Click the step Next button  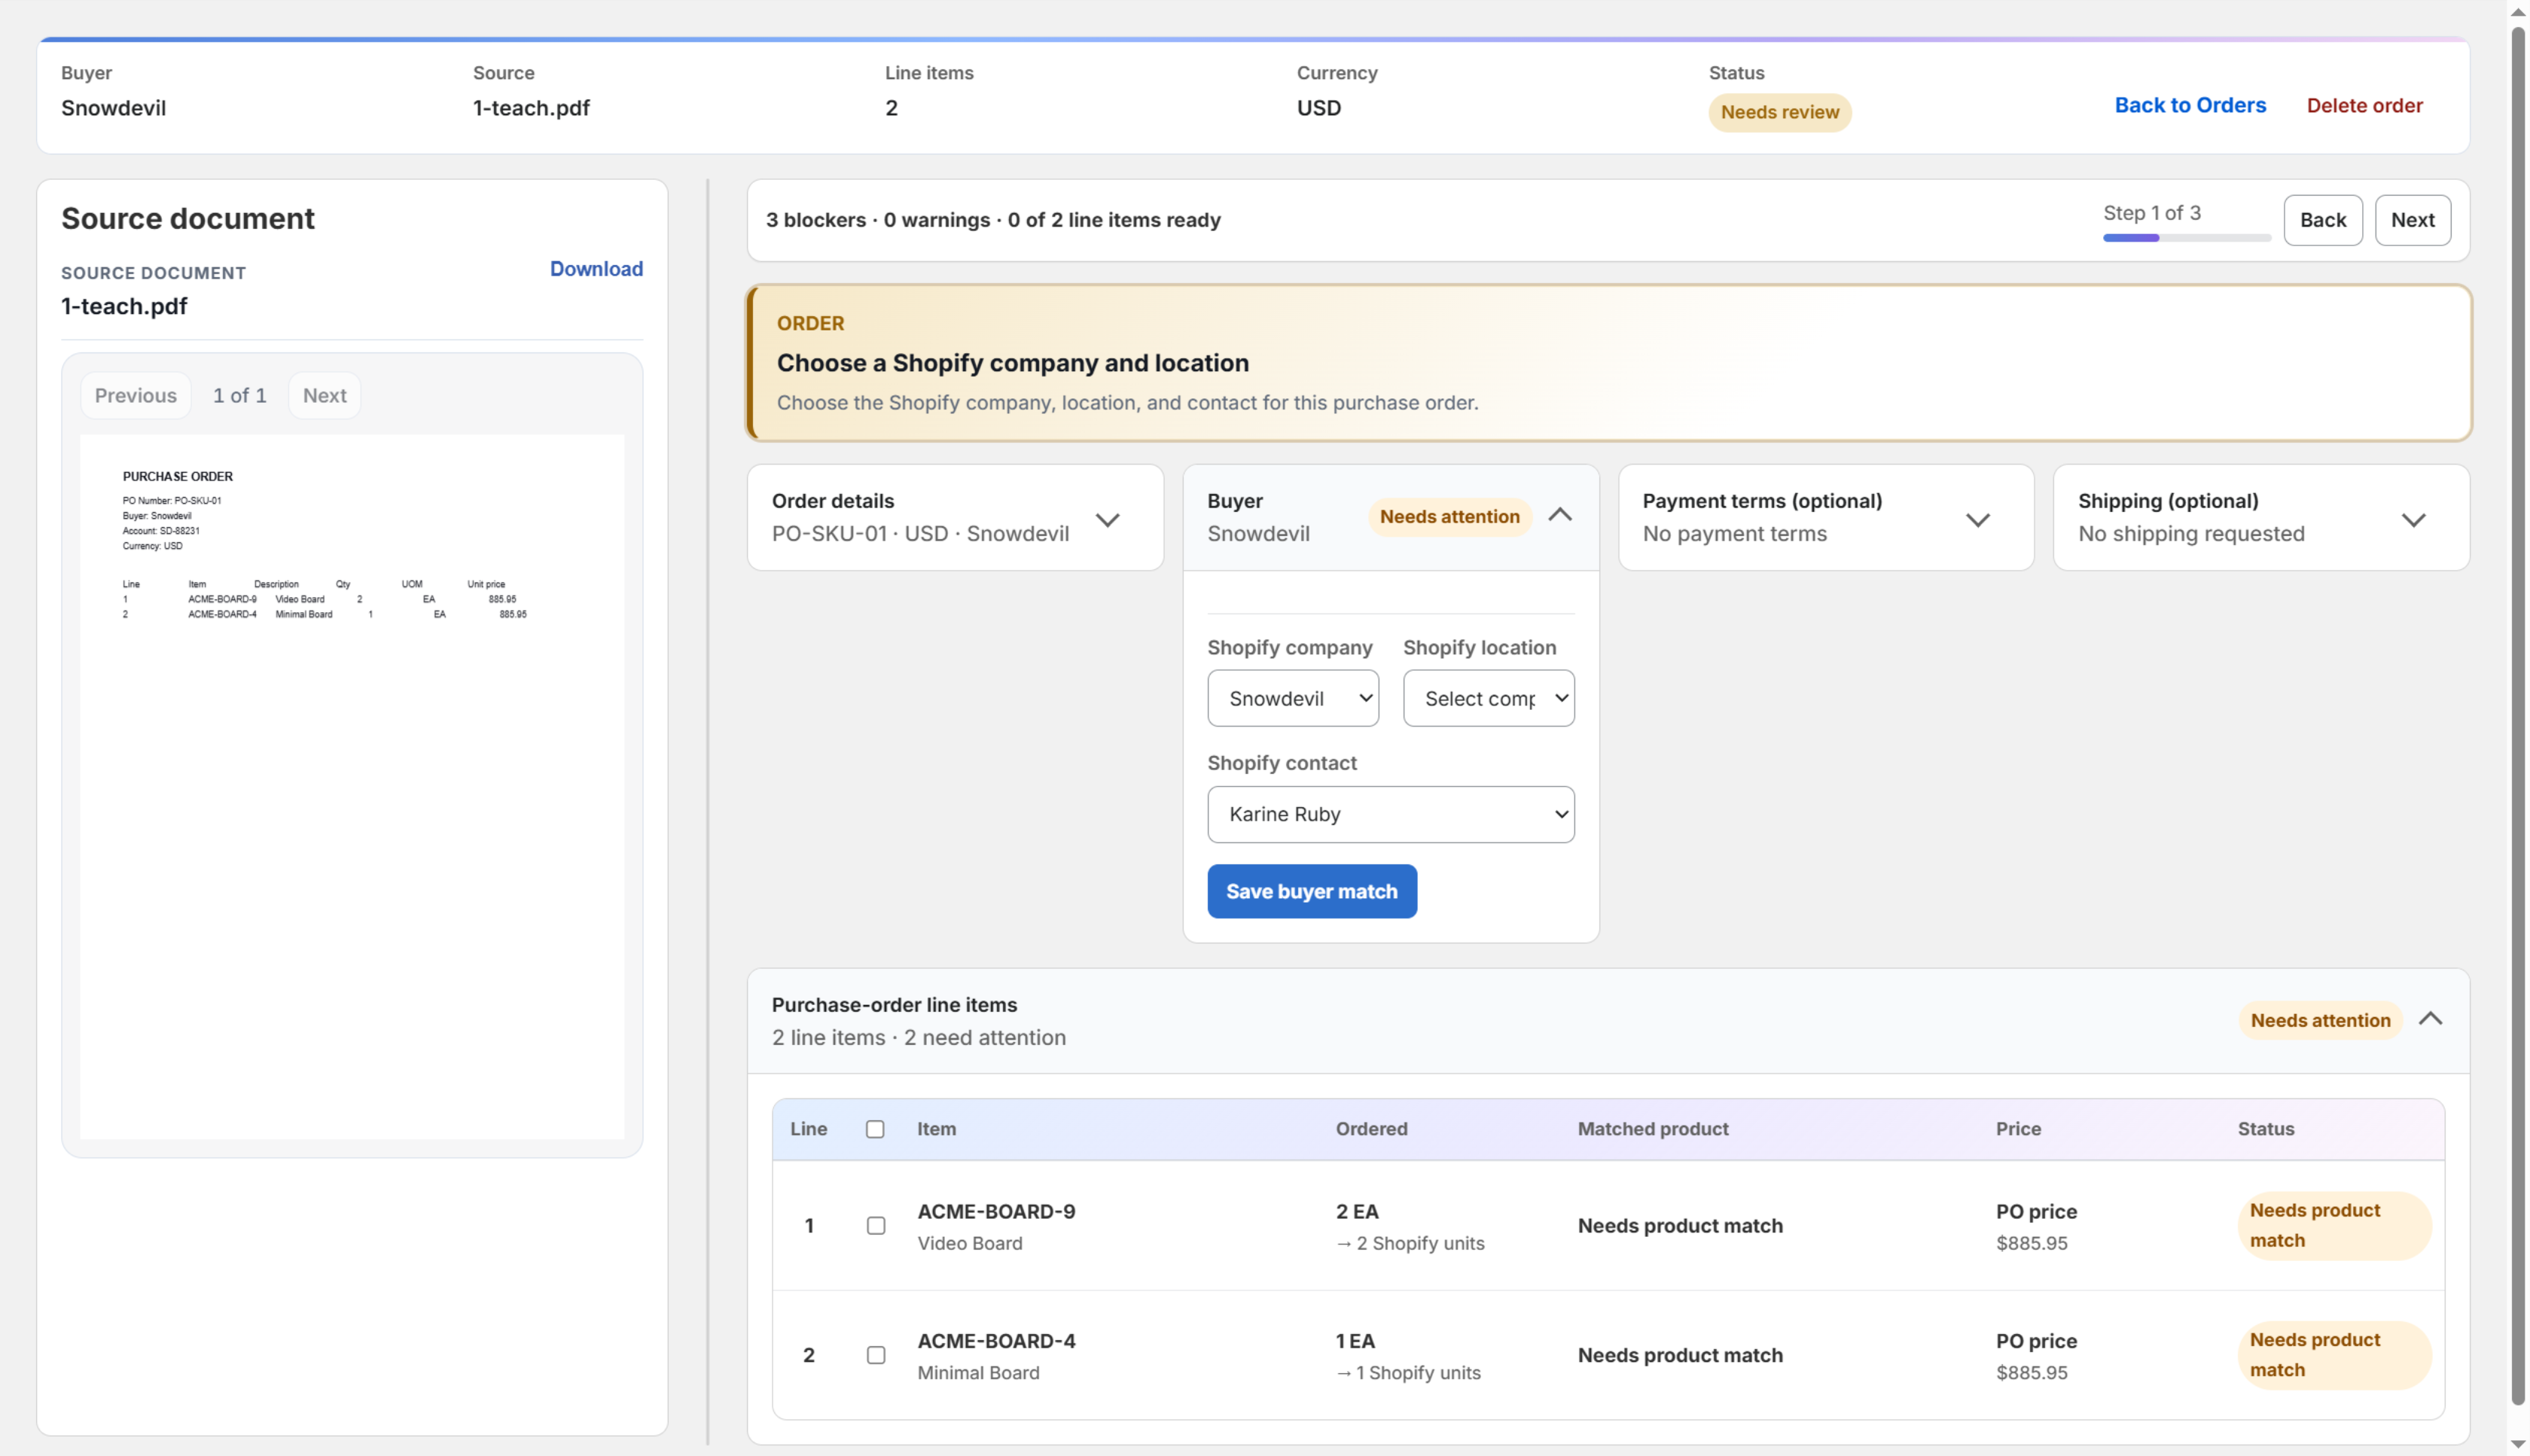pos(2412,220)
